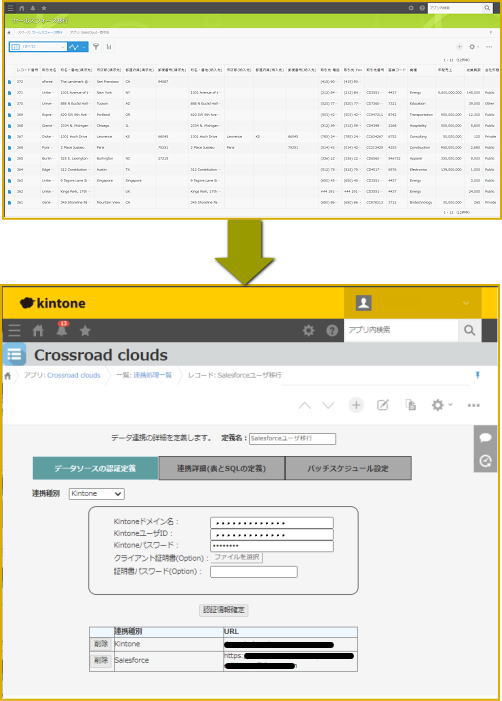Go to previous record with up chevron
This screenshot has width=502, height=701.
point(304,405)
